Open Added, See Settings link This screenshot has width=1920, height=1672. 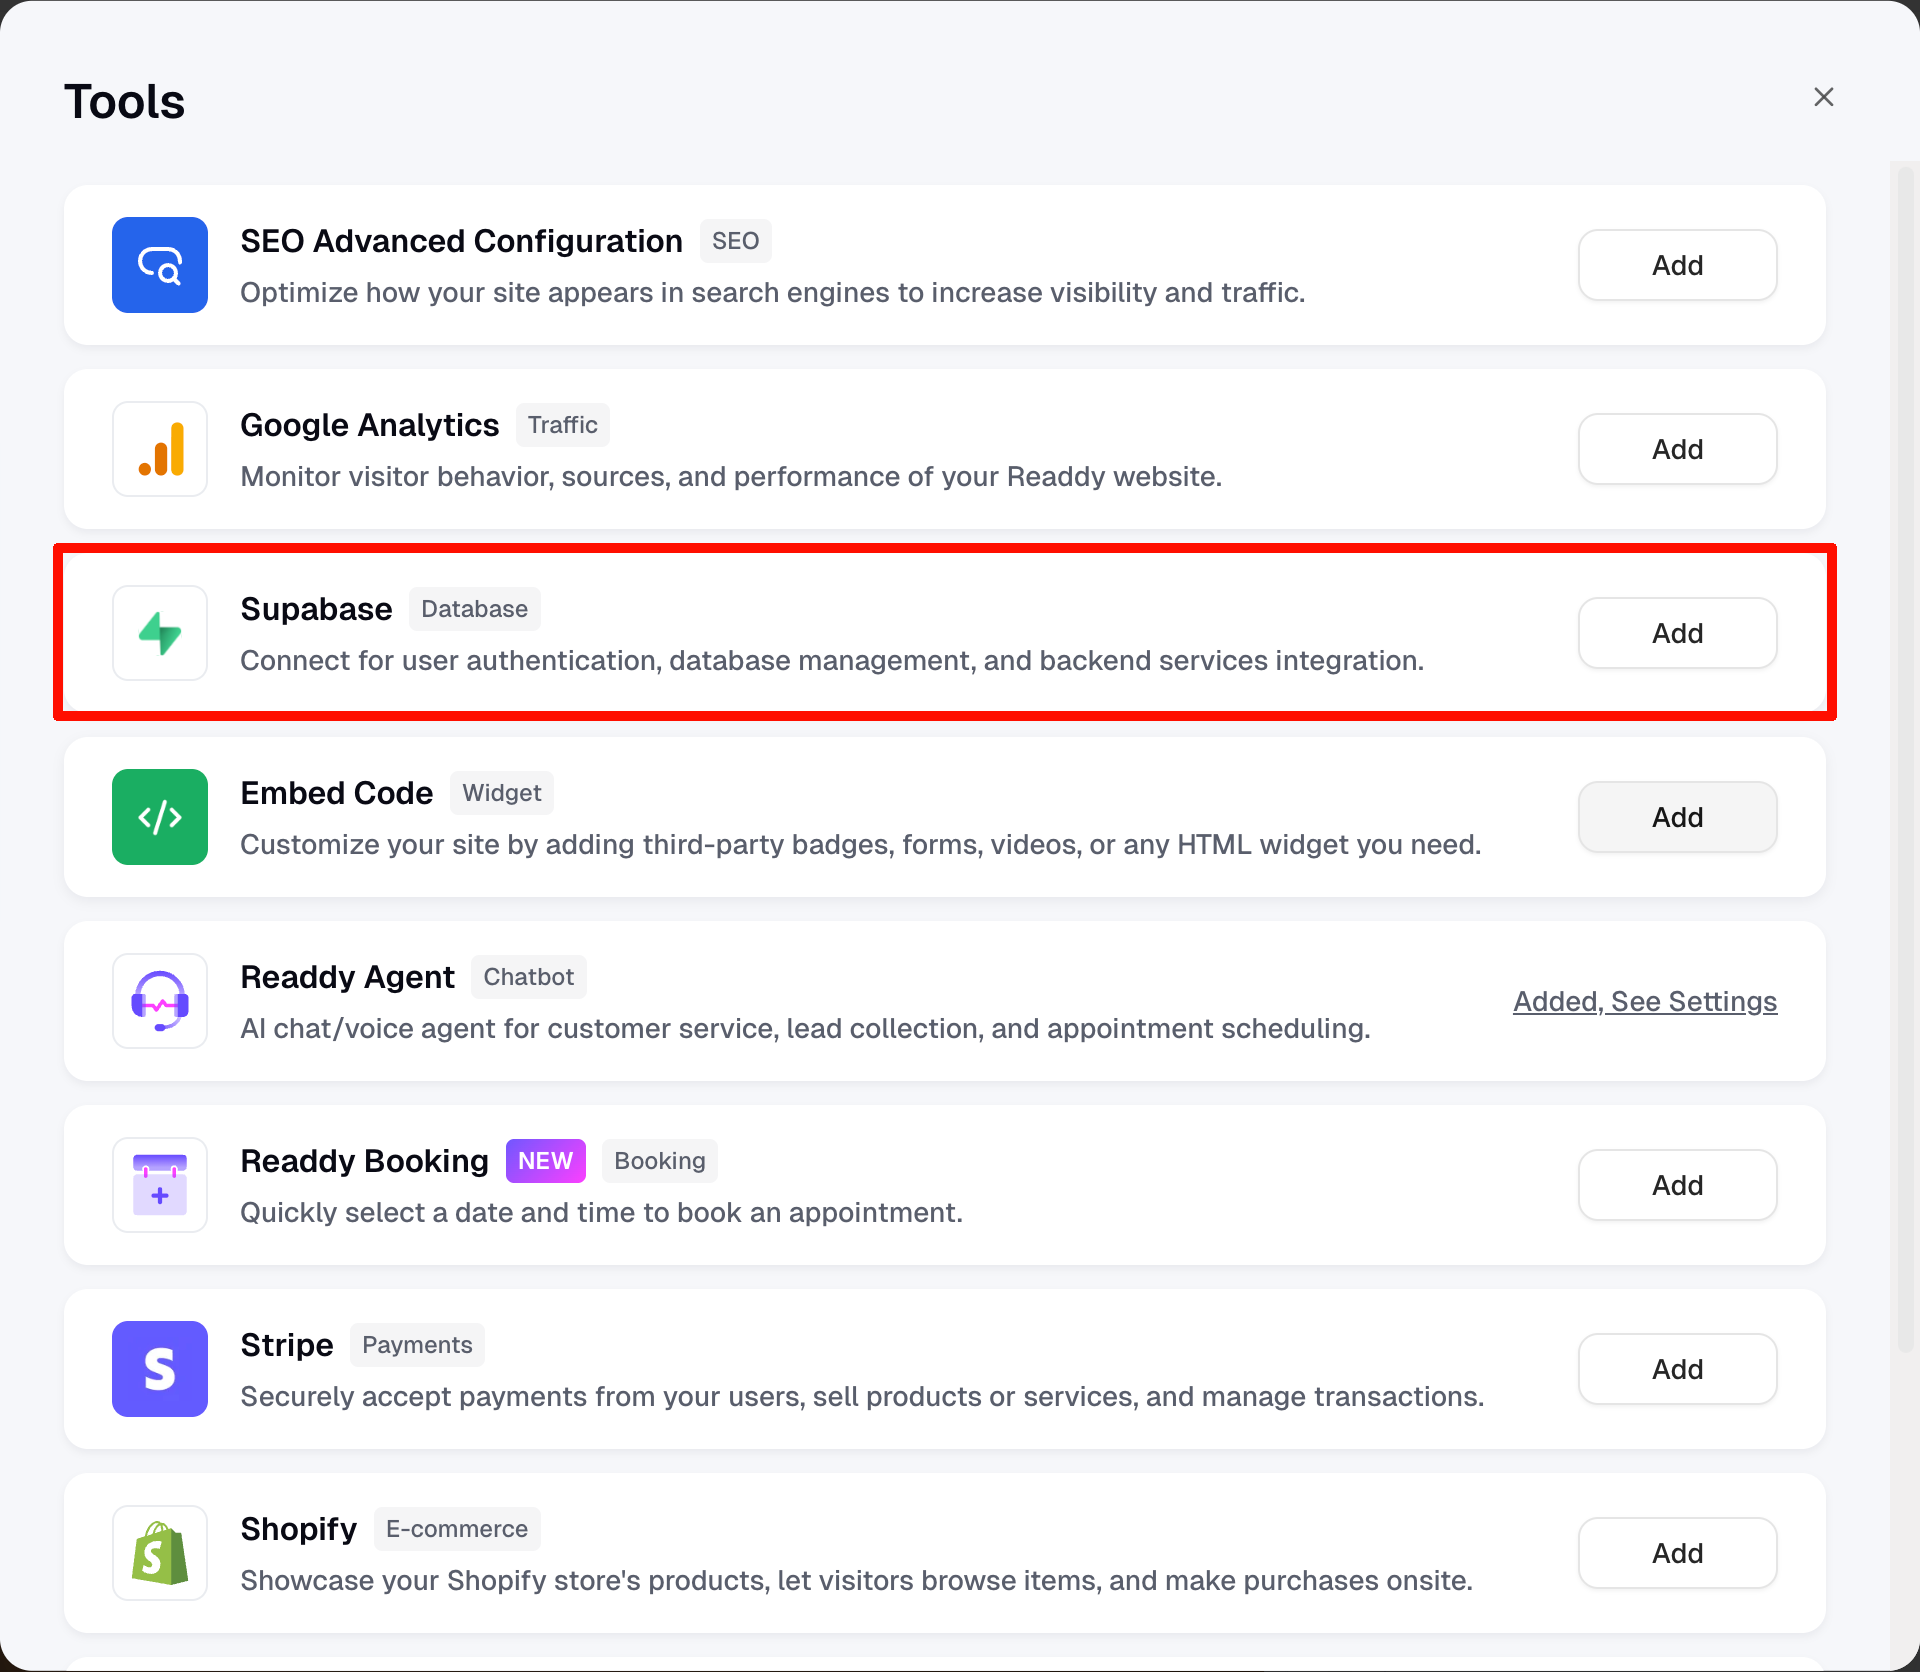point(1644,1001)
